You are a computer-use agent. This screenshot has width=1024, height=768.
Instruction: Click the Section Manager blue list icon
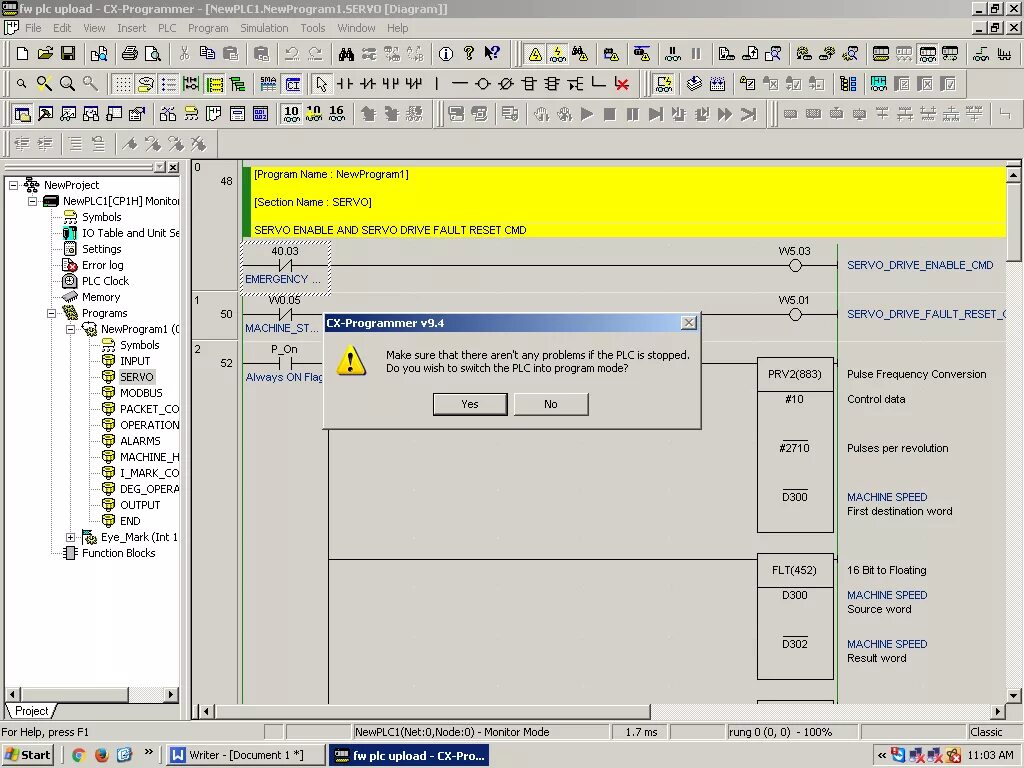(x=848, y=84)
